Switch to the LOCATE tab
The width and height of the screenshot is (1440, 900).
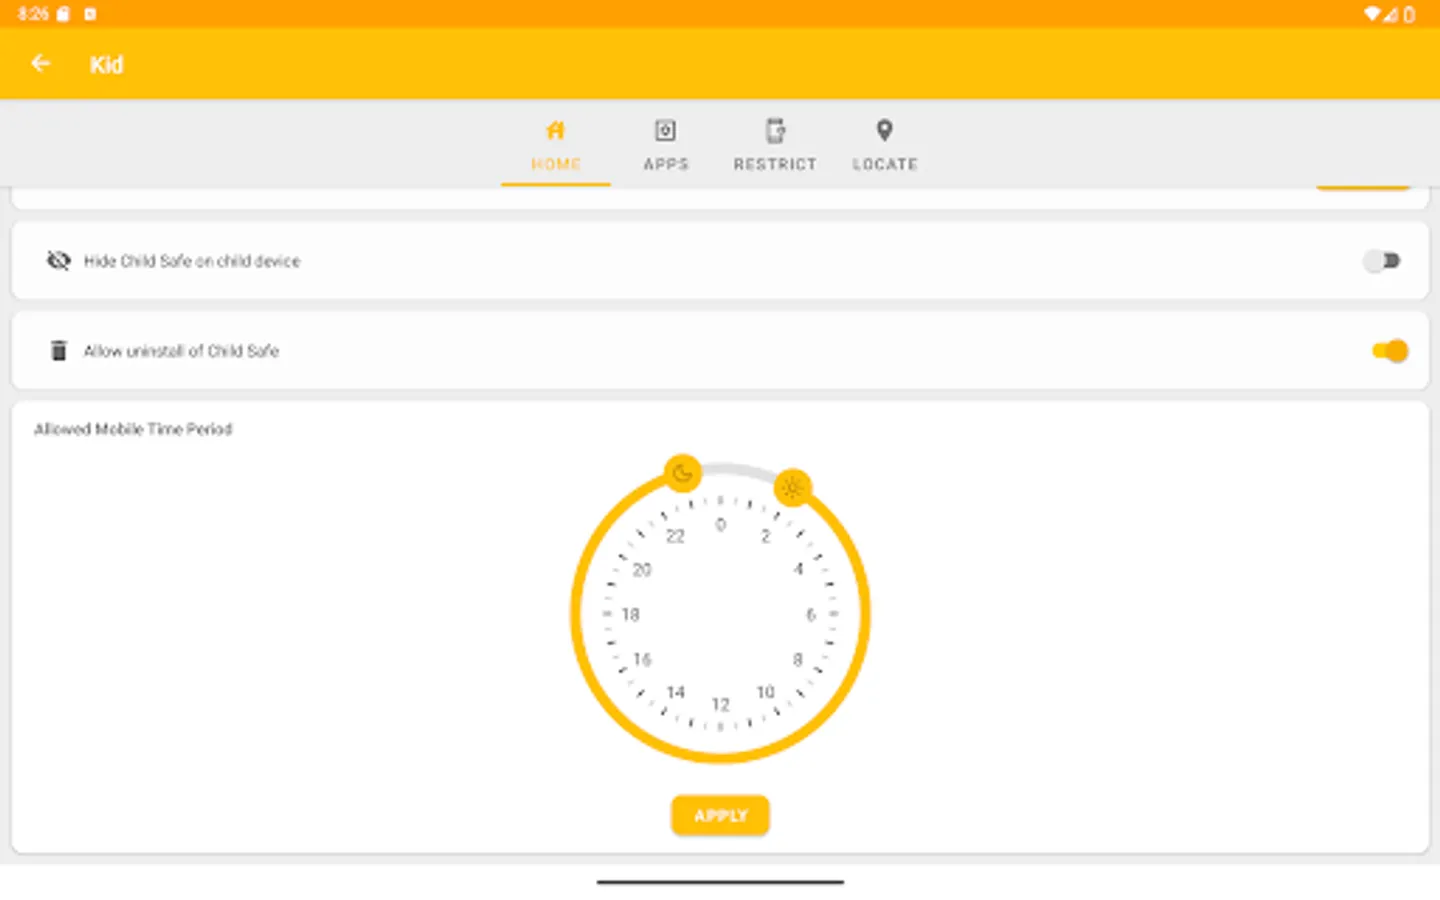click(x=884, y=145)
